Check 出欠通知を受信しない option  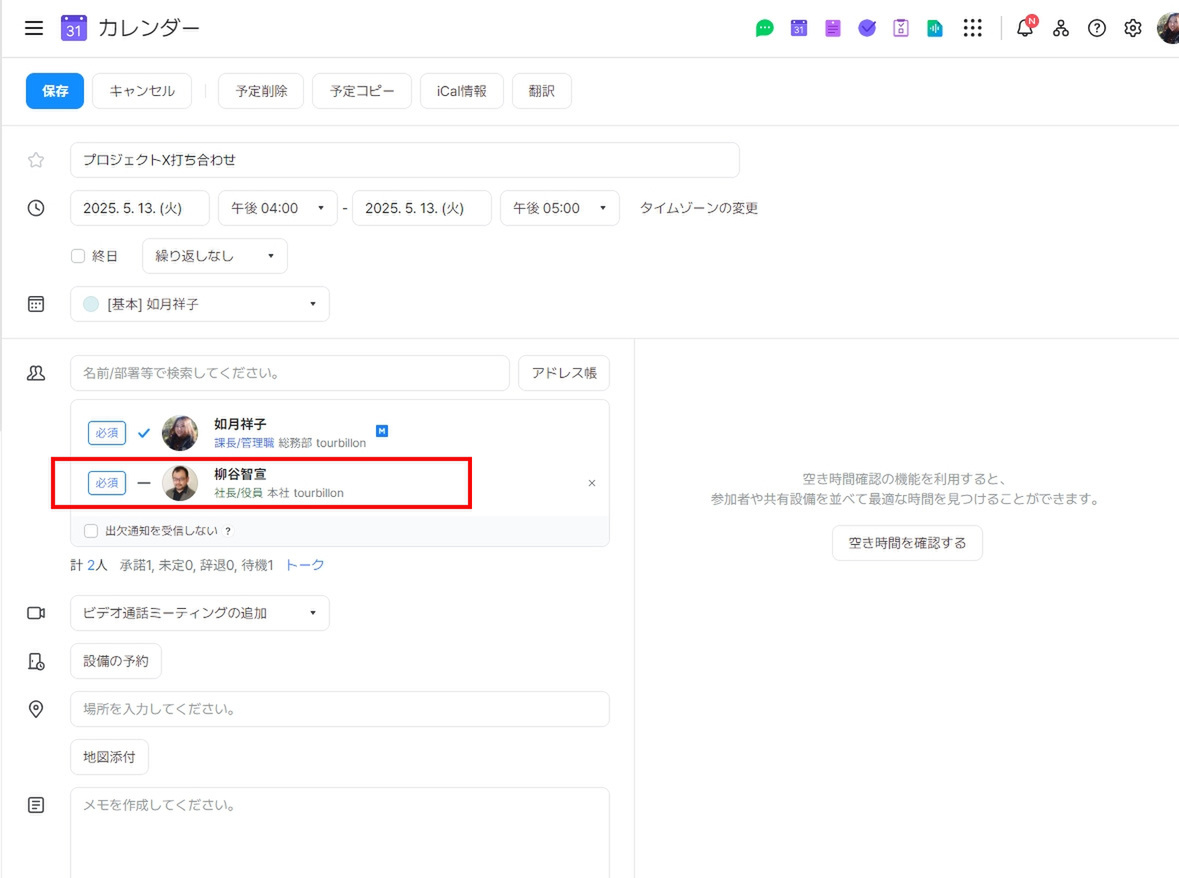pos(91,531)
